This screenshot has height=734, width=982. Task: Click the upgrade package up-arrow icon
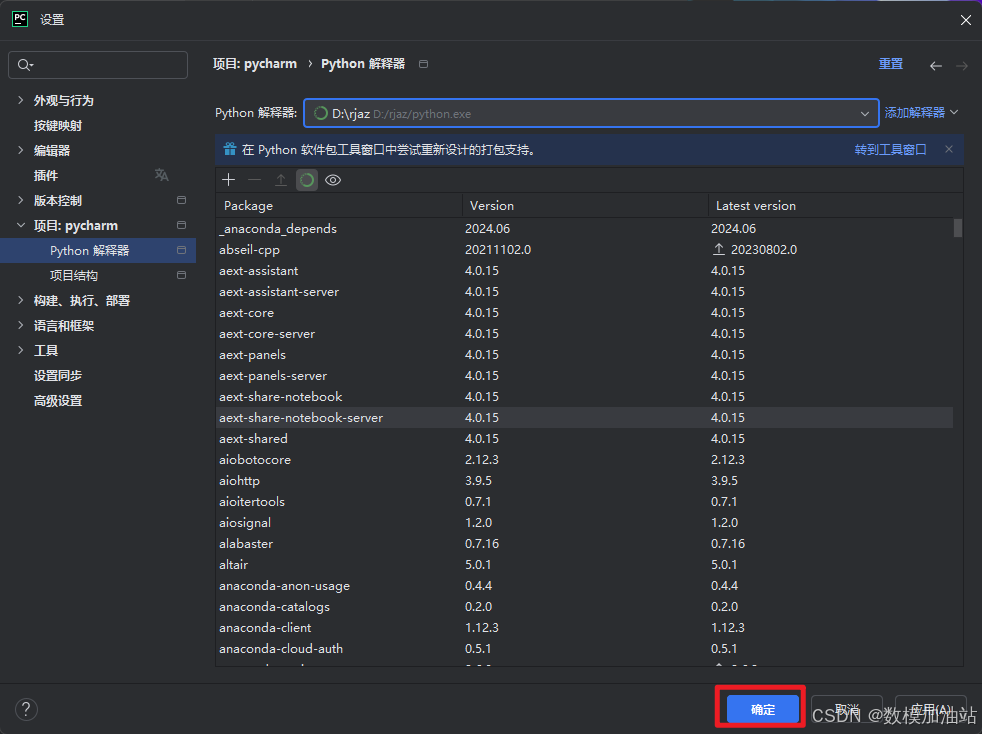281,180
